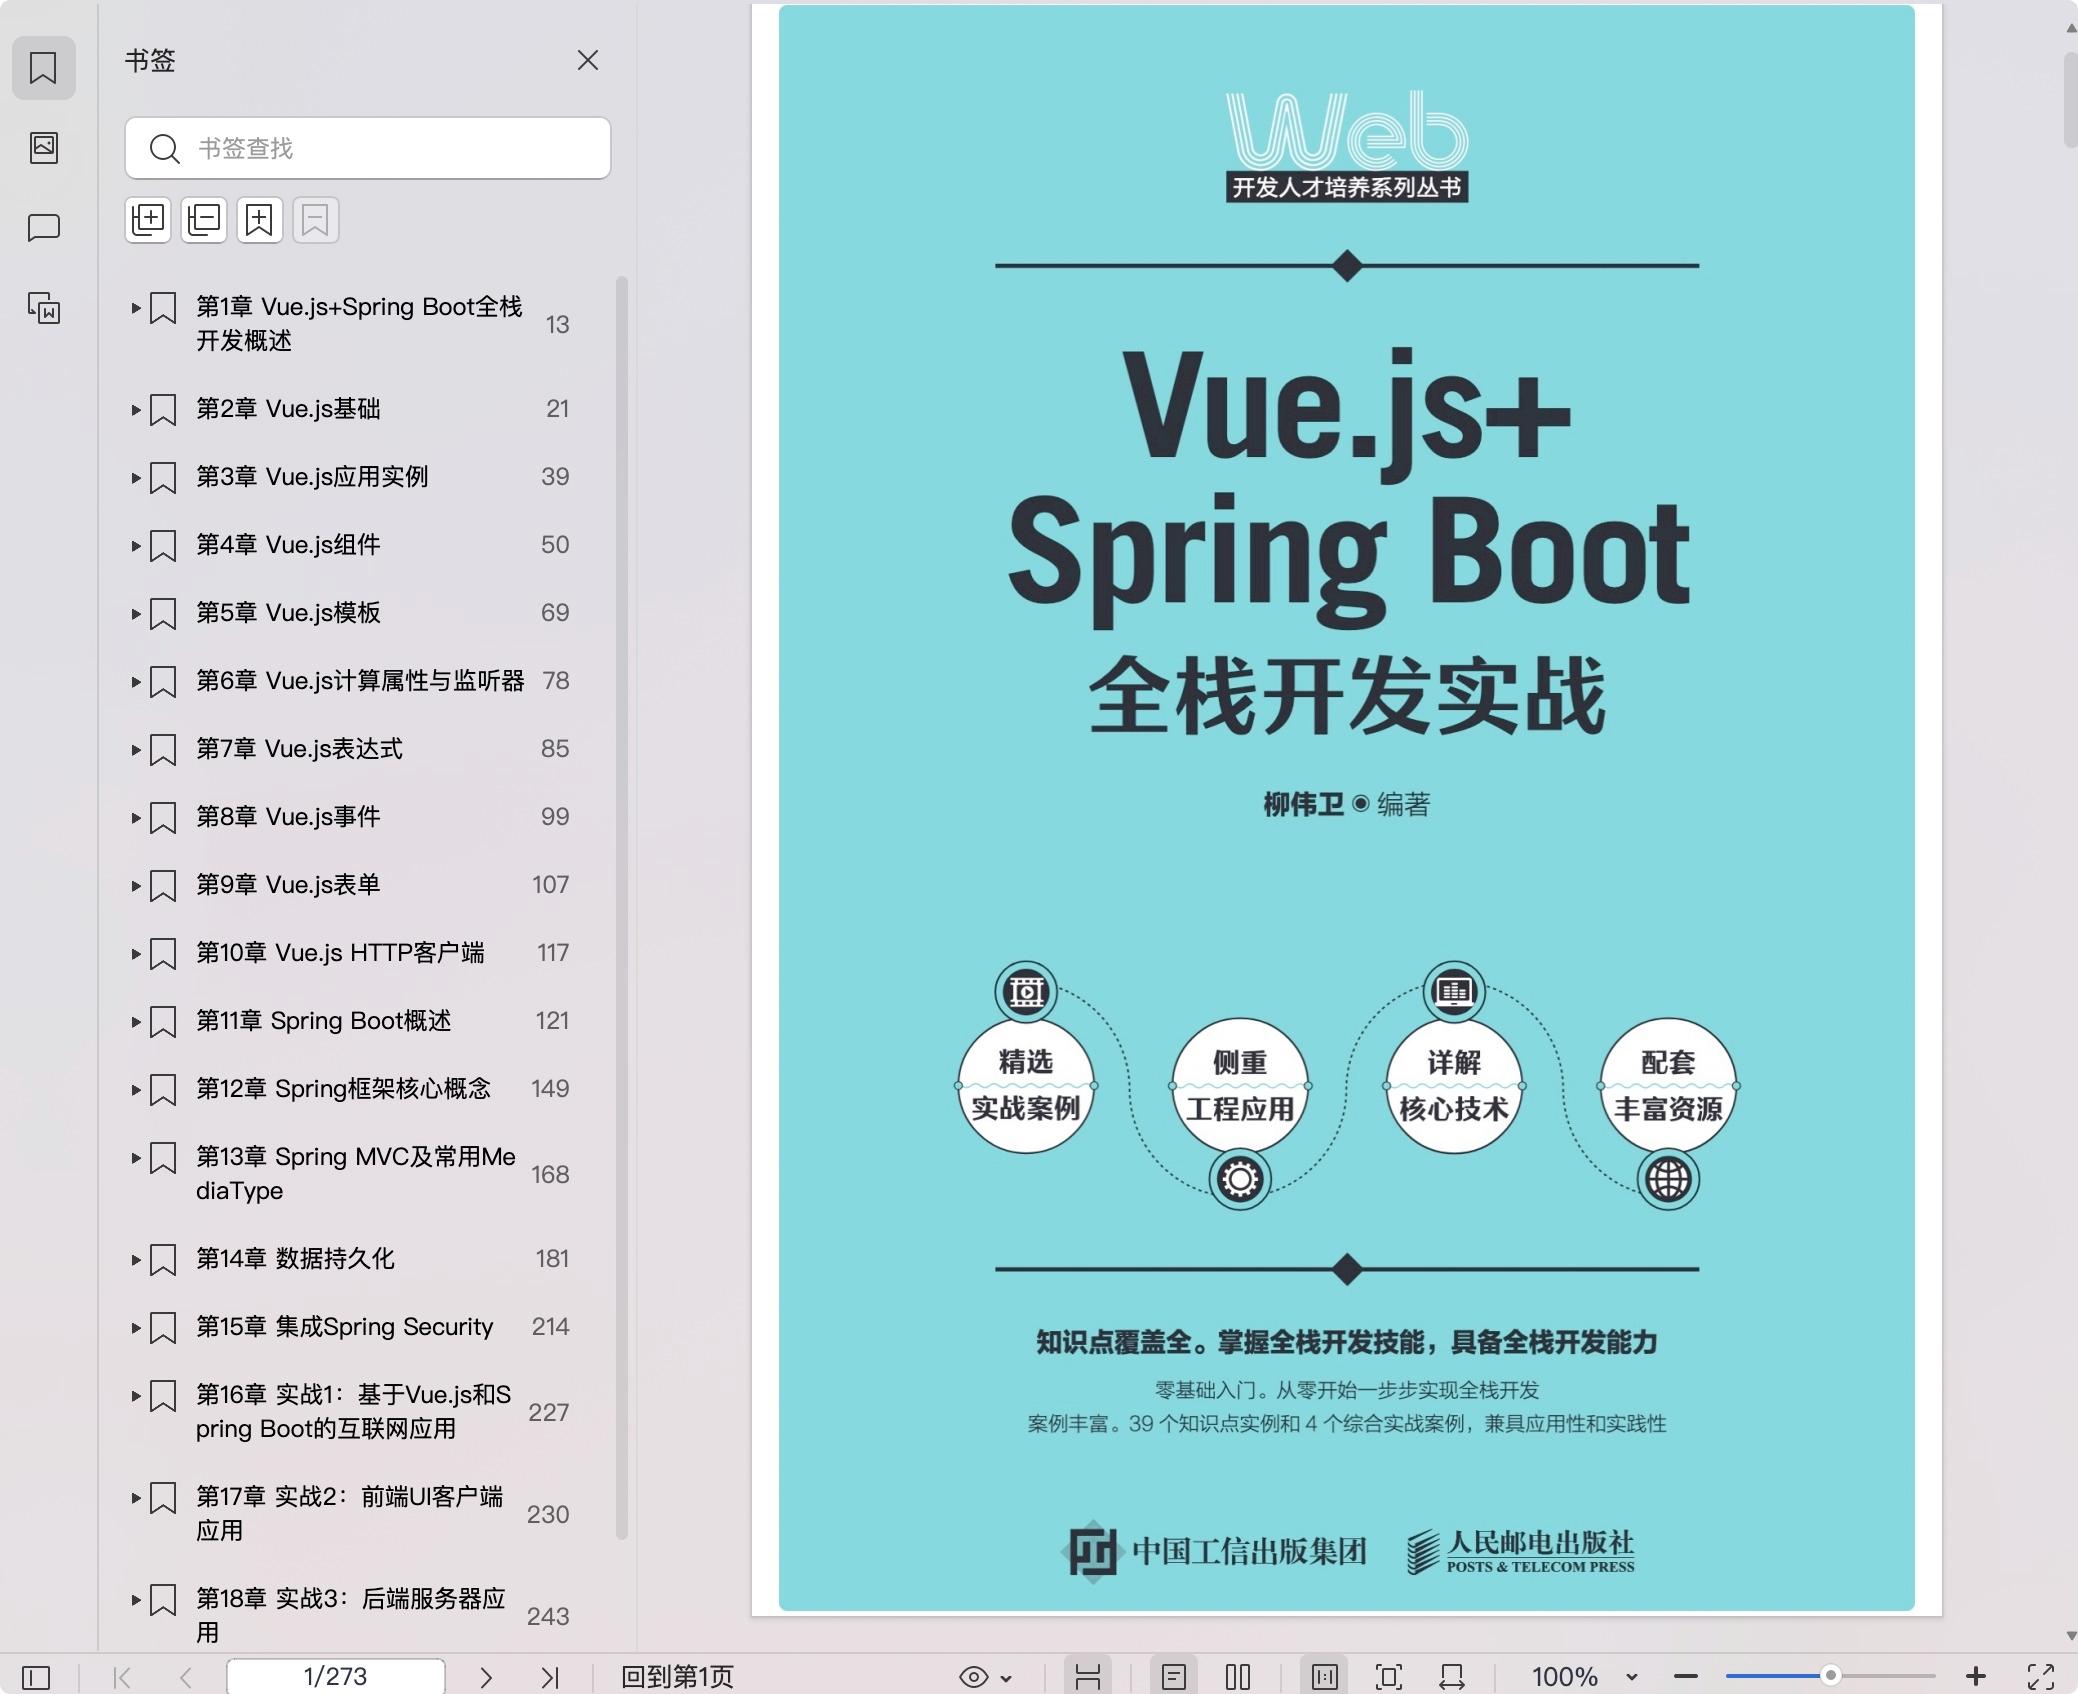This screenshot has width=2078, height=1694.
Task: Open bookmark 第13章 Spring MVC及常用MediaType
Action: (x=356, y=1173)
